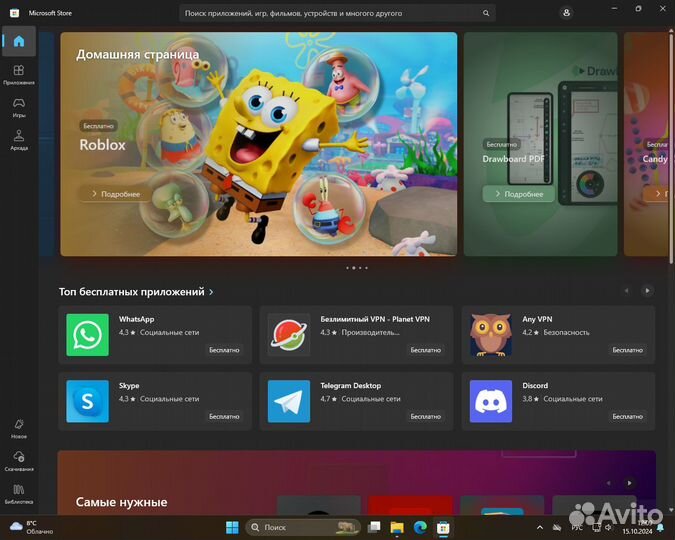Show hidden tray icons chevron
Image resolution: width=675 pixels, height=540 pixels.
point(540,527)
